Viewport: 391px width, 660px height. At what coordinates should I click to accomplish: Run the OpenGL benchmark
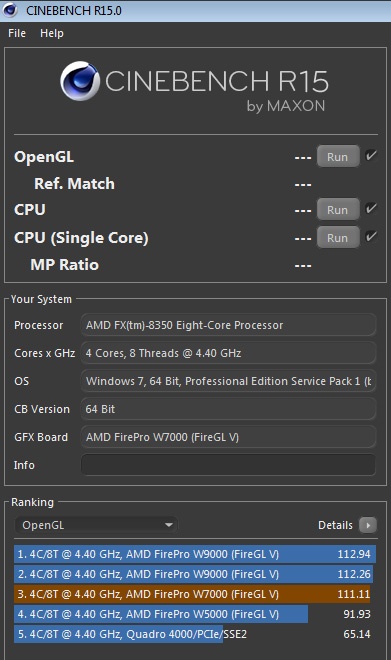pyautogui.click(x=338, y=157)
